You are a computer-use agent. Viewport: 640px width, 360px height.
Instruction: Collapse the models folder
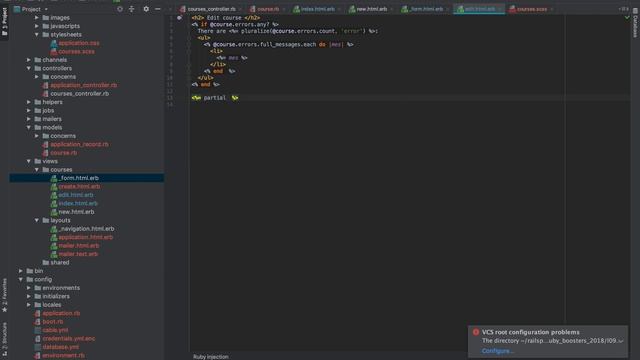tap(29, 127)
